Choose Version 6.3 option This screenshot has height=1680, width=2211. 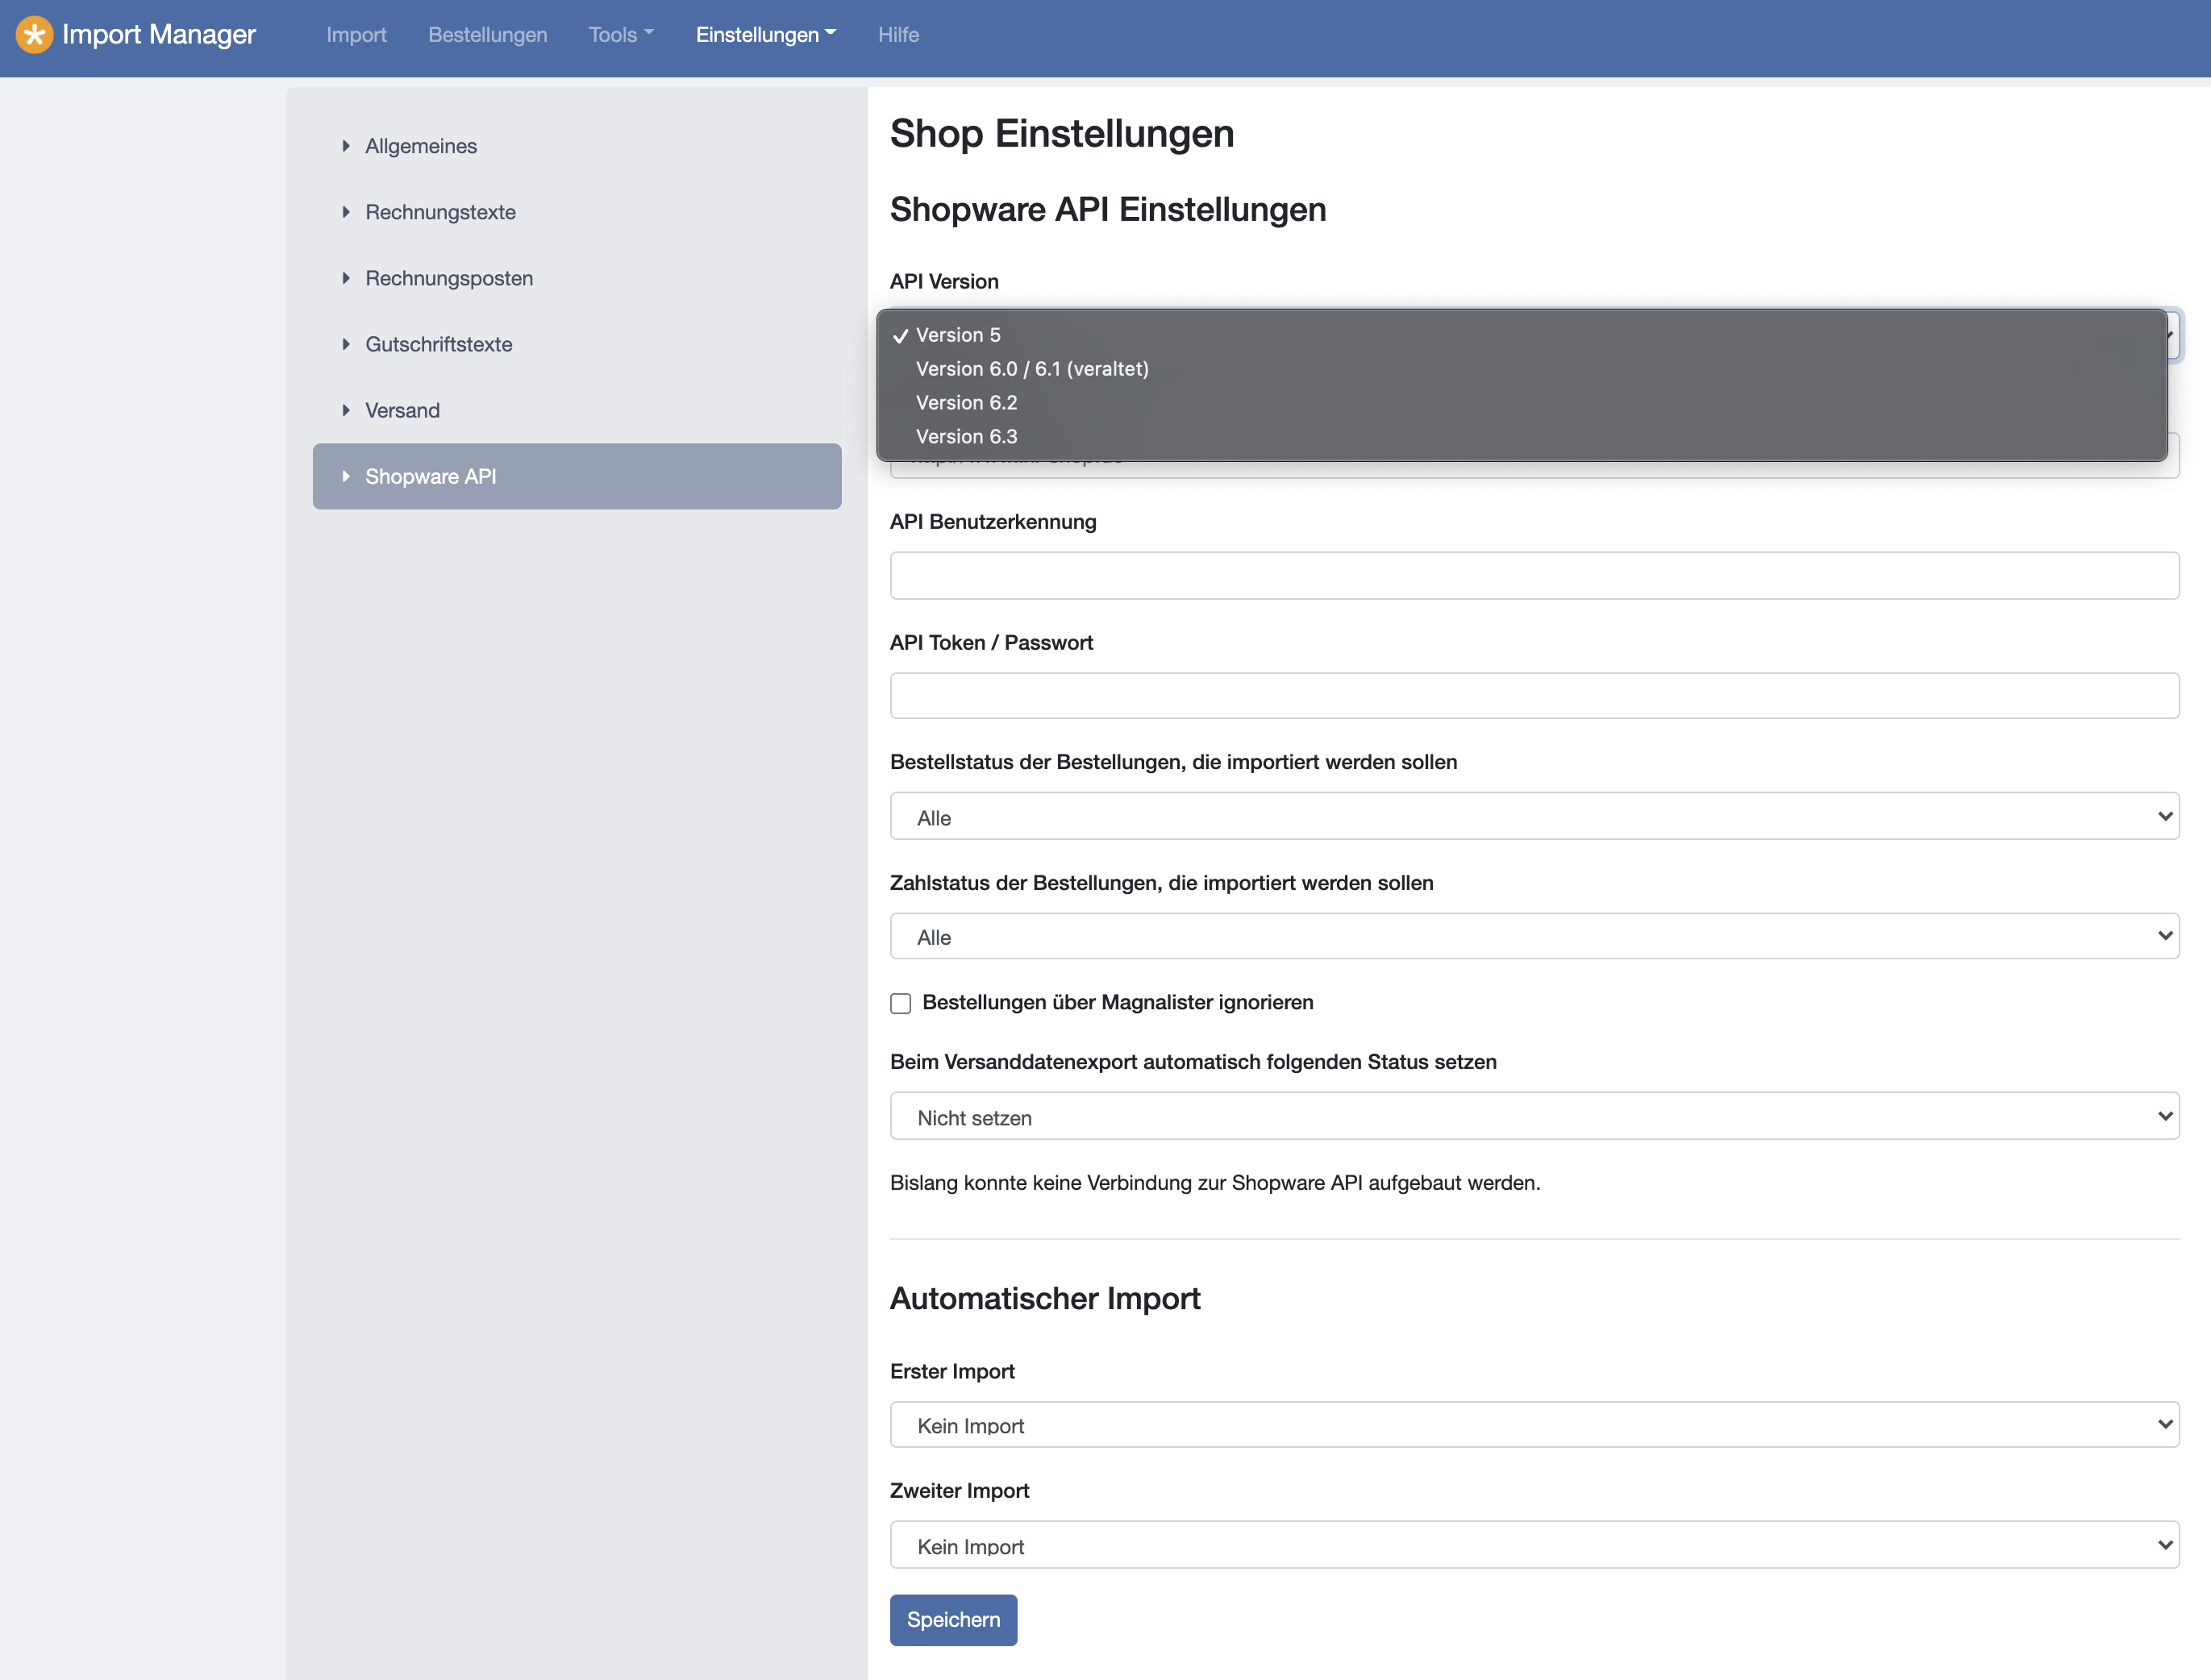(1522, 437)
